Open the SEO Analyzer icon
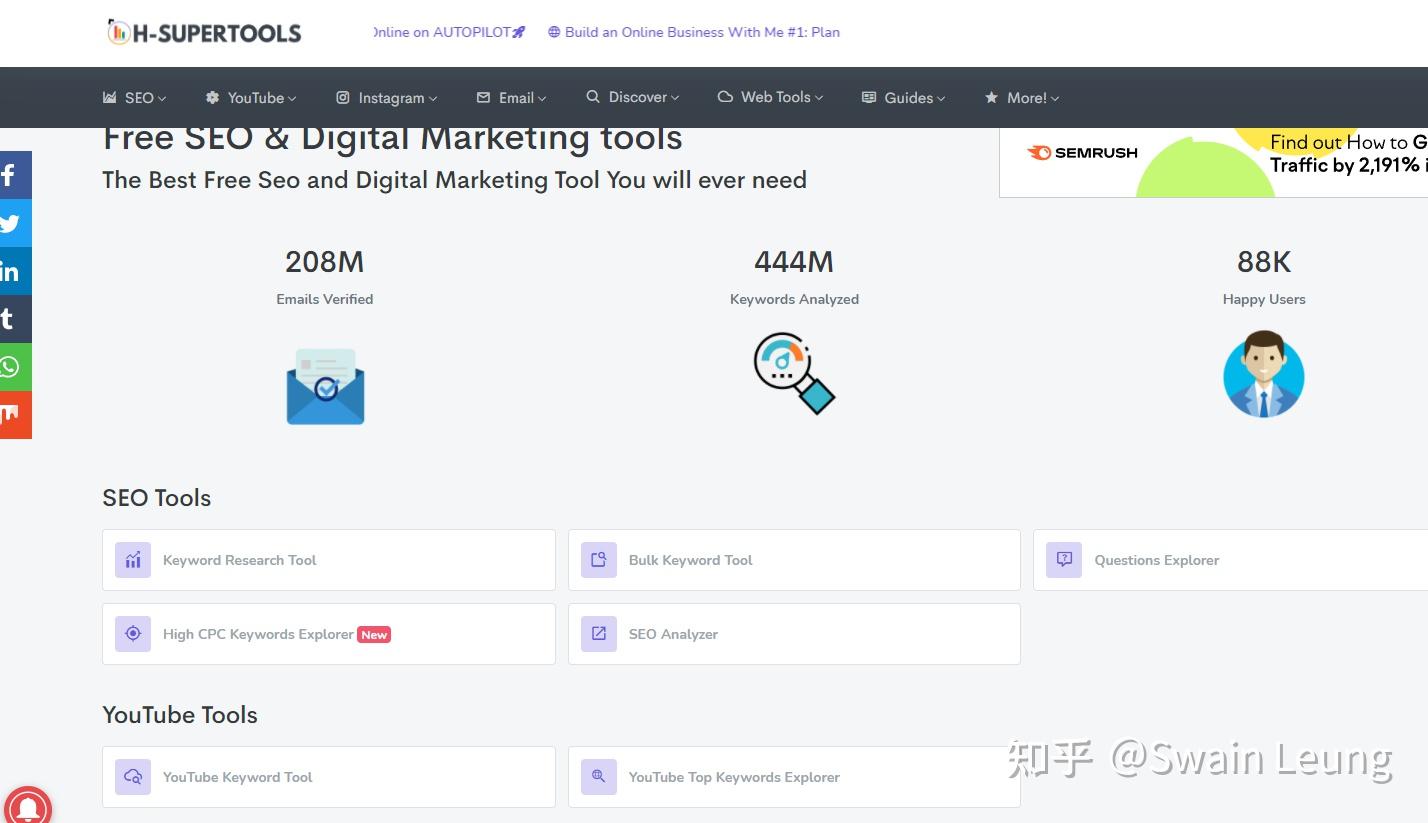This screenshot has height=823, width=1428. 598,633
